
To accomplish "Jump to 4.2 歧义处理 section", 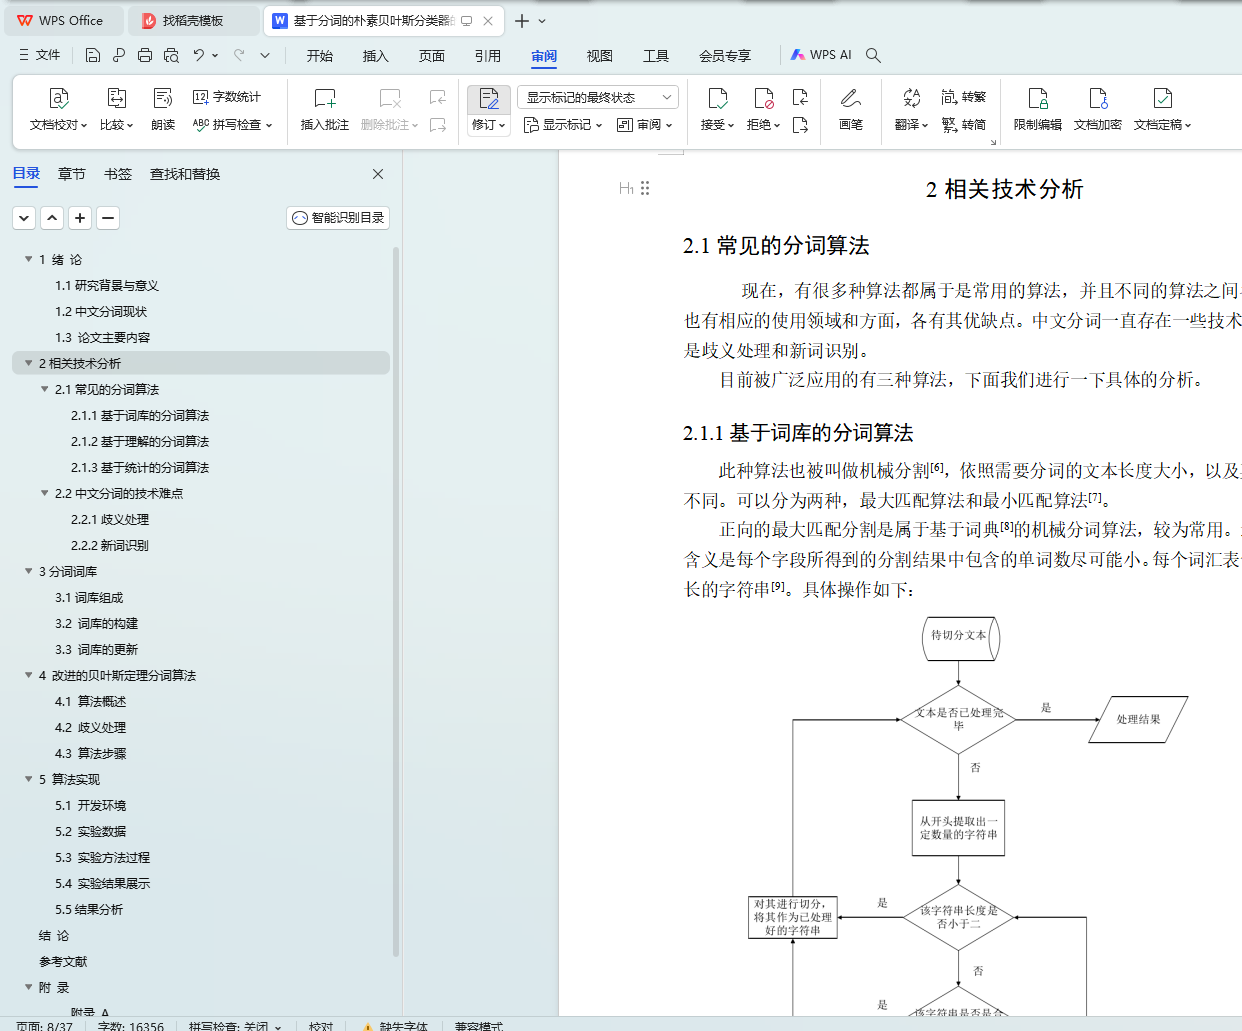I will (90, 727).
